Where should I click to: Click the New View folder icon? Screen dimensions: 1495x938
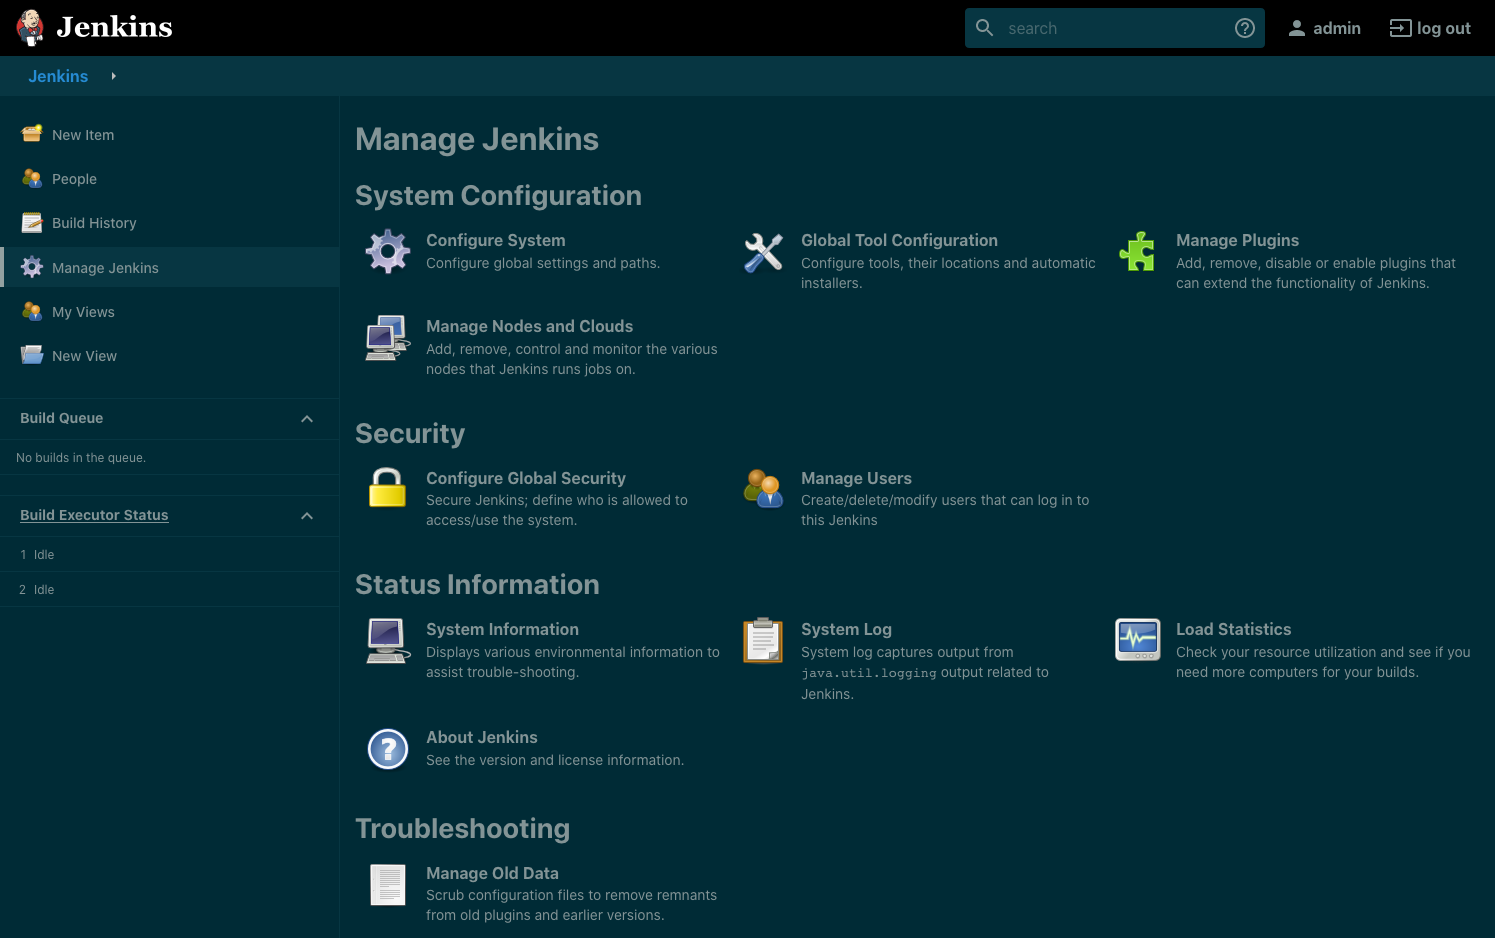tap(32, 355)
